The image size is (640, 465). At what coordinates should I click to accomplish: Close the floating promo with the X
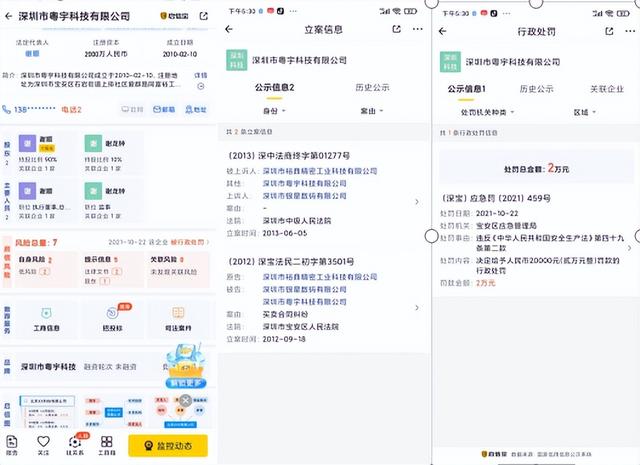click(x=186, y=400)
